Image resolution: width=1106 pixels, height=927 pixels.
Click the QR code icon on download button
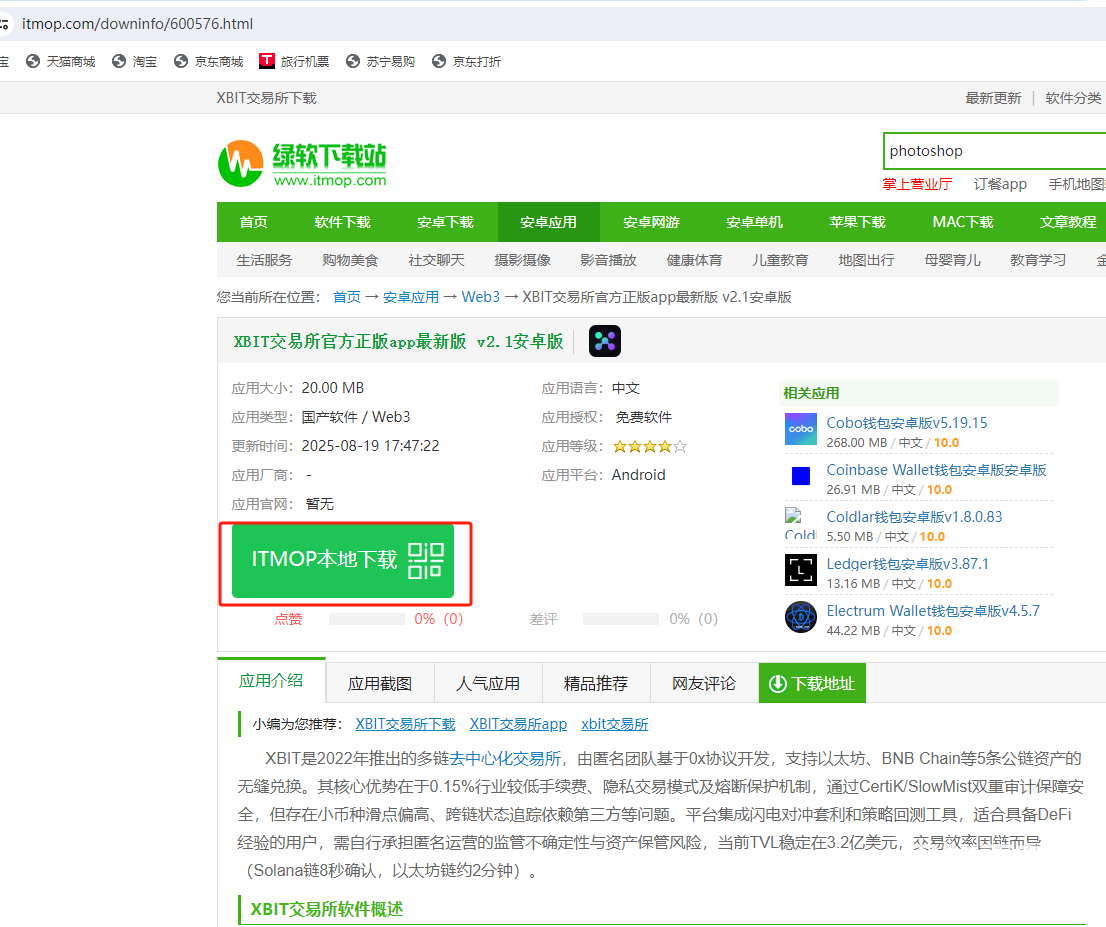click(x=425, y=560)
